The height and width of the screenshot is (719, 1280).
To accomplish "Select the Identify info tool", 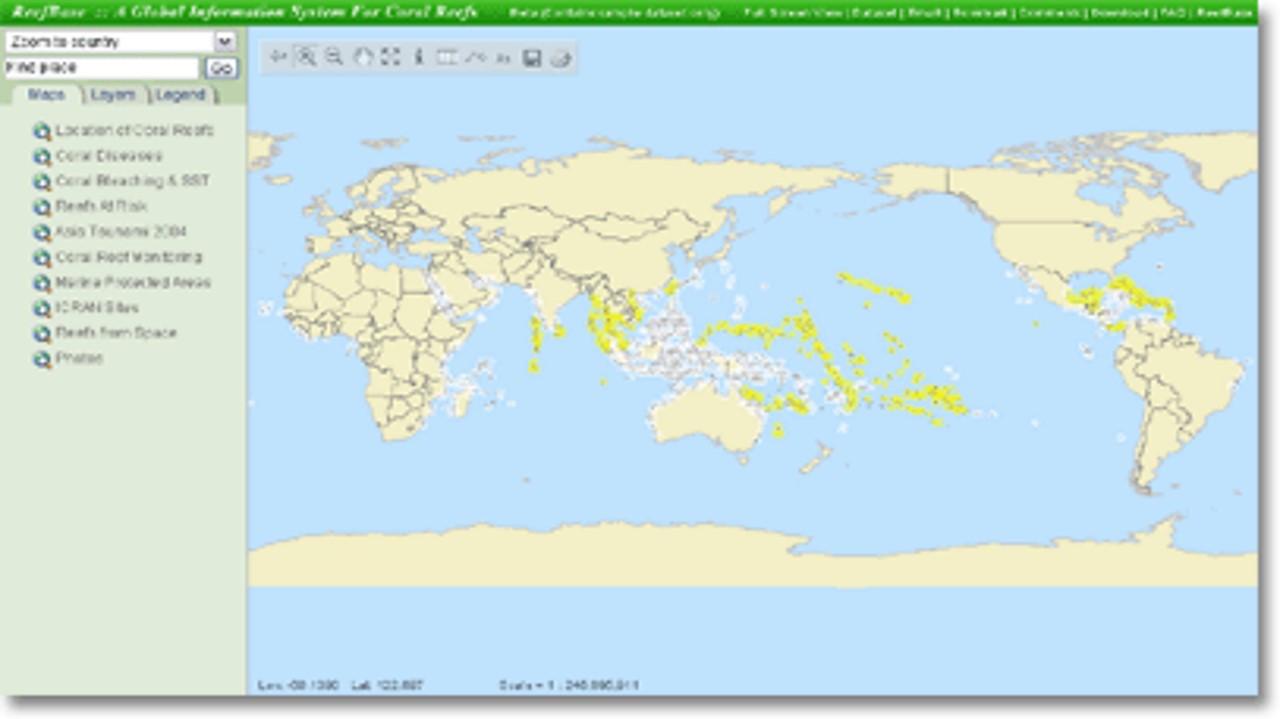I will (419, 57).
